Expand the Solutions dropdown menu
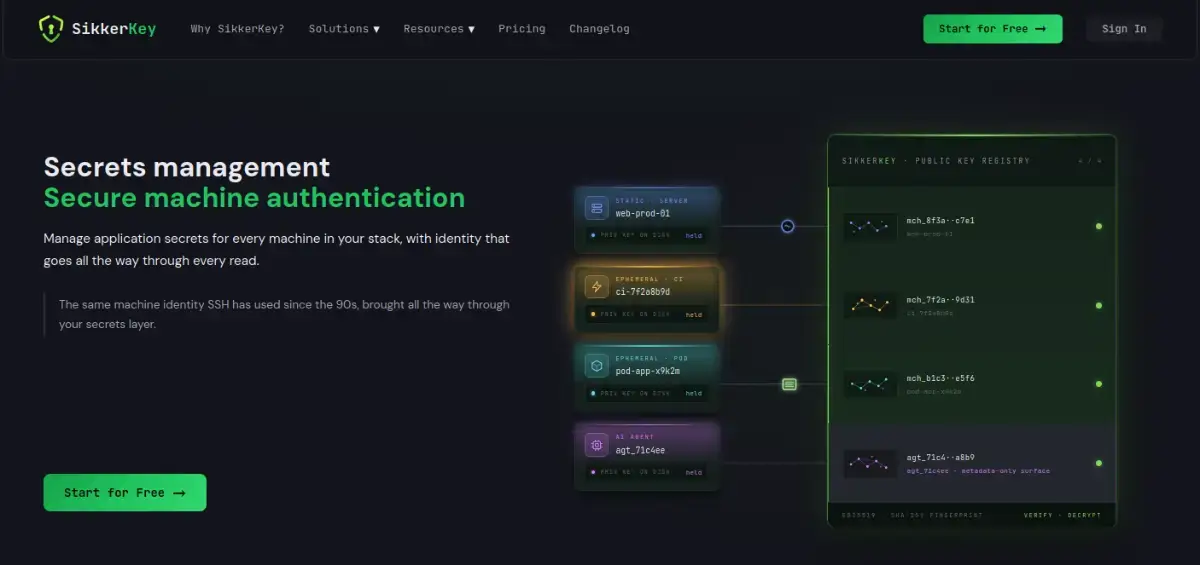Viewport: 1200px width, 565px height. (x=344, y=29)
